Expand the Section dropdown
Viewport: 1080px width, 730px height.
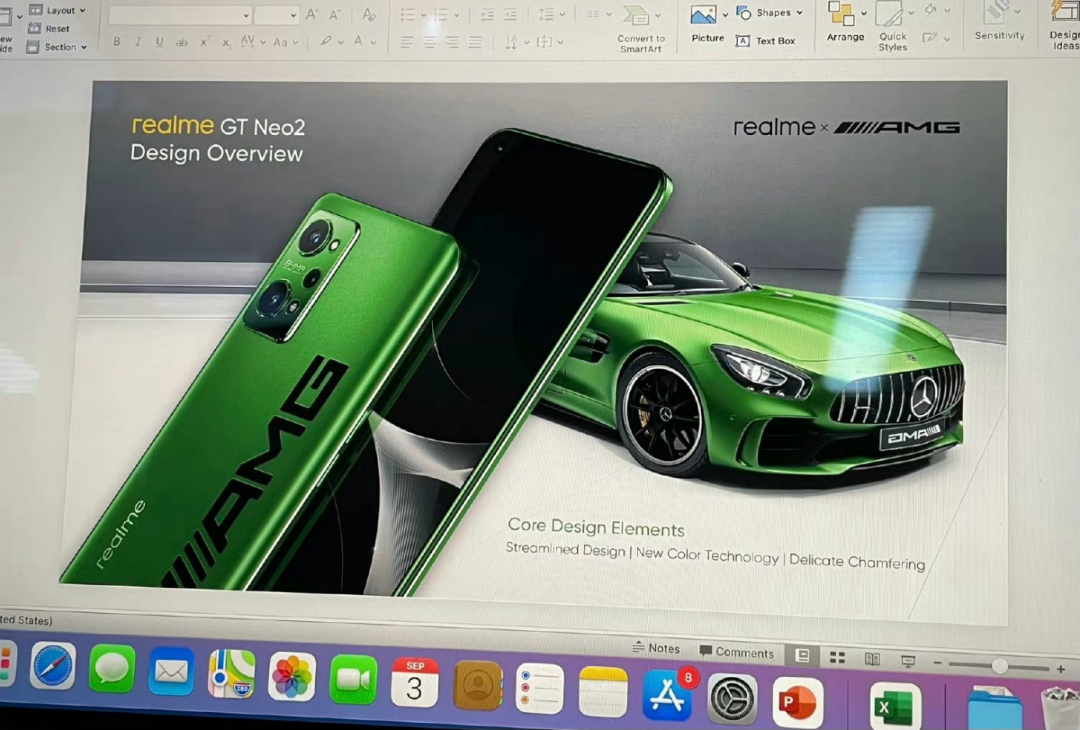[x=58, y=48]
